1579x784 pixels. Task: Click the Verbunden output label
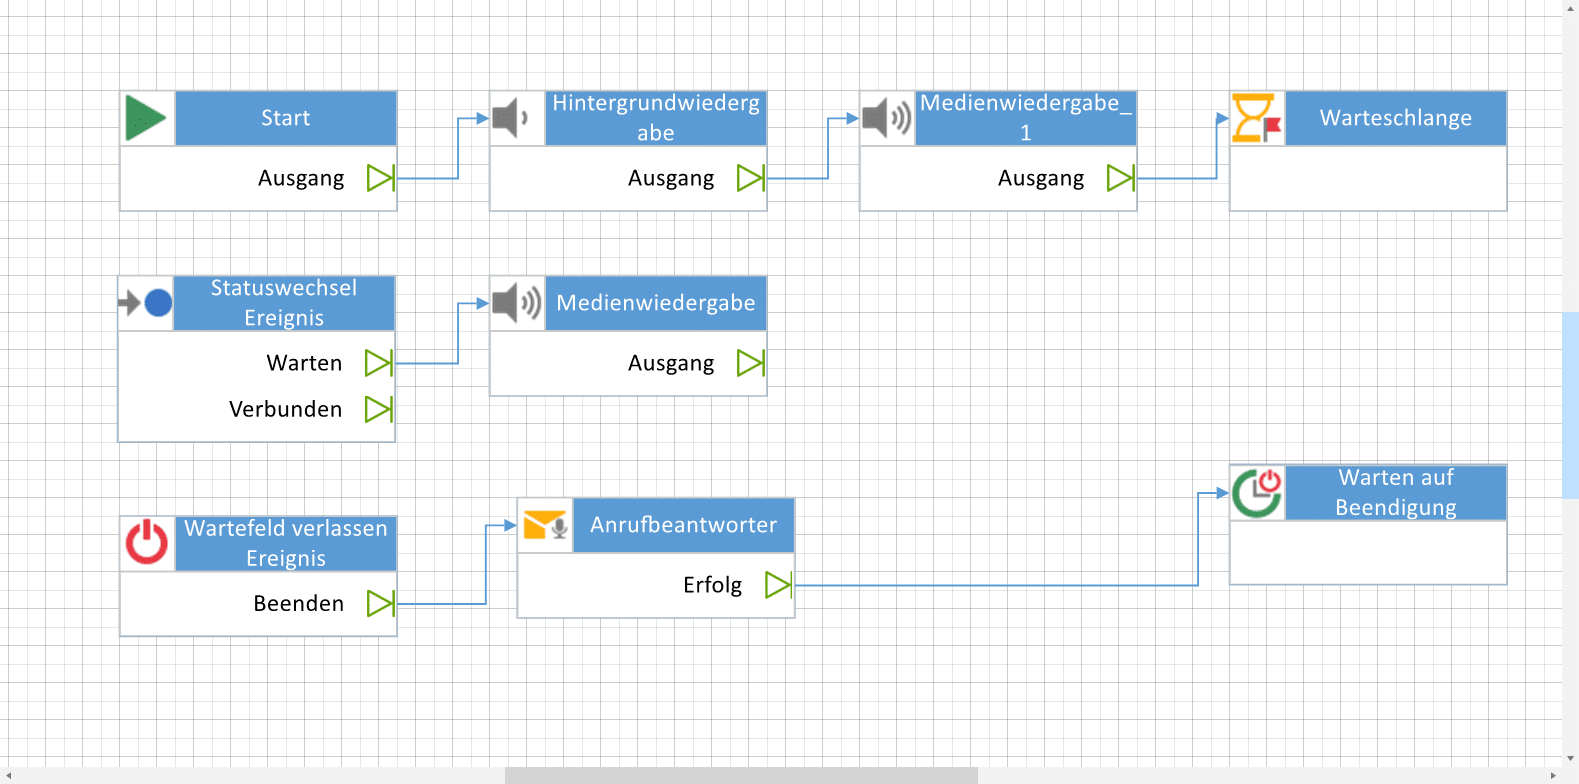click(x=285, y=409)
